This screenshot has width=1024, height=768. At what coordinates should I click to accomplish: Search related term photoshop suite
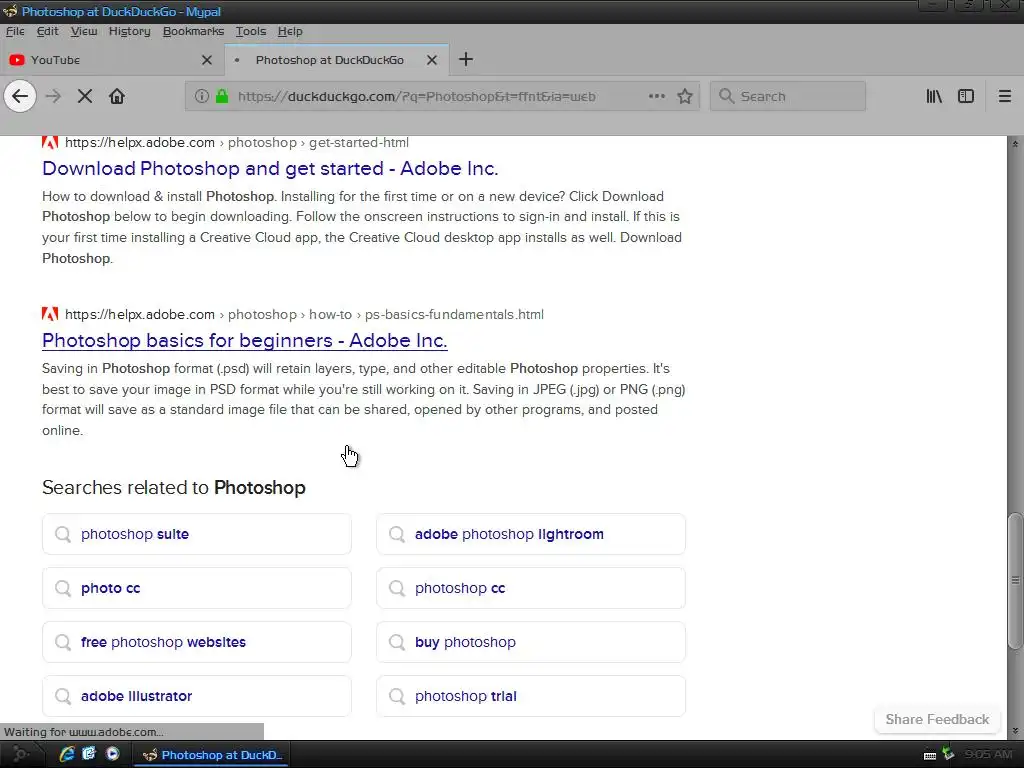tap(197, 534)
